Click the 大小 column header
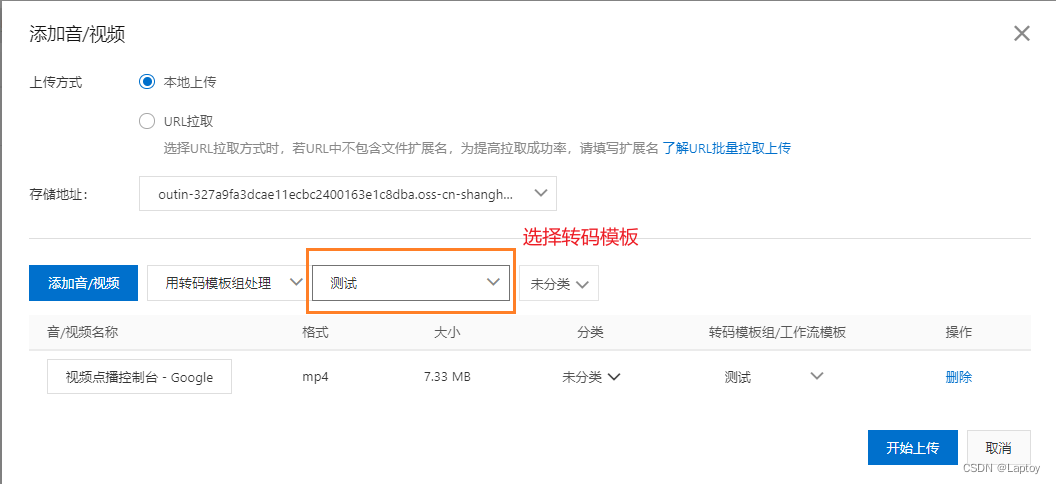The image size is (1056, 484). (x=447, y=332)
